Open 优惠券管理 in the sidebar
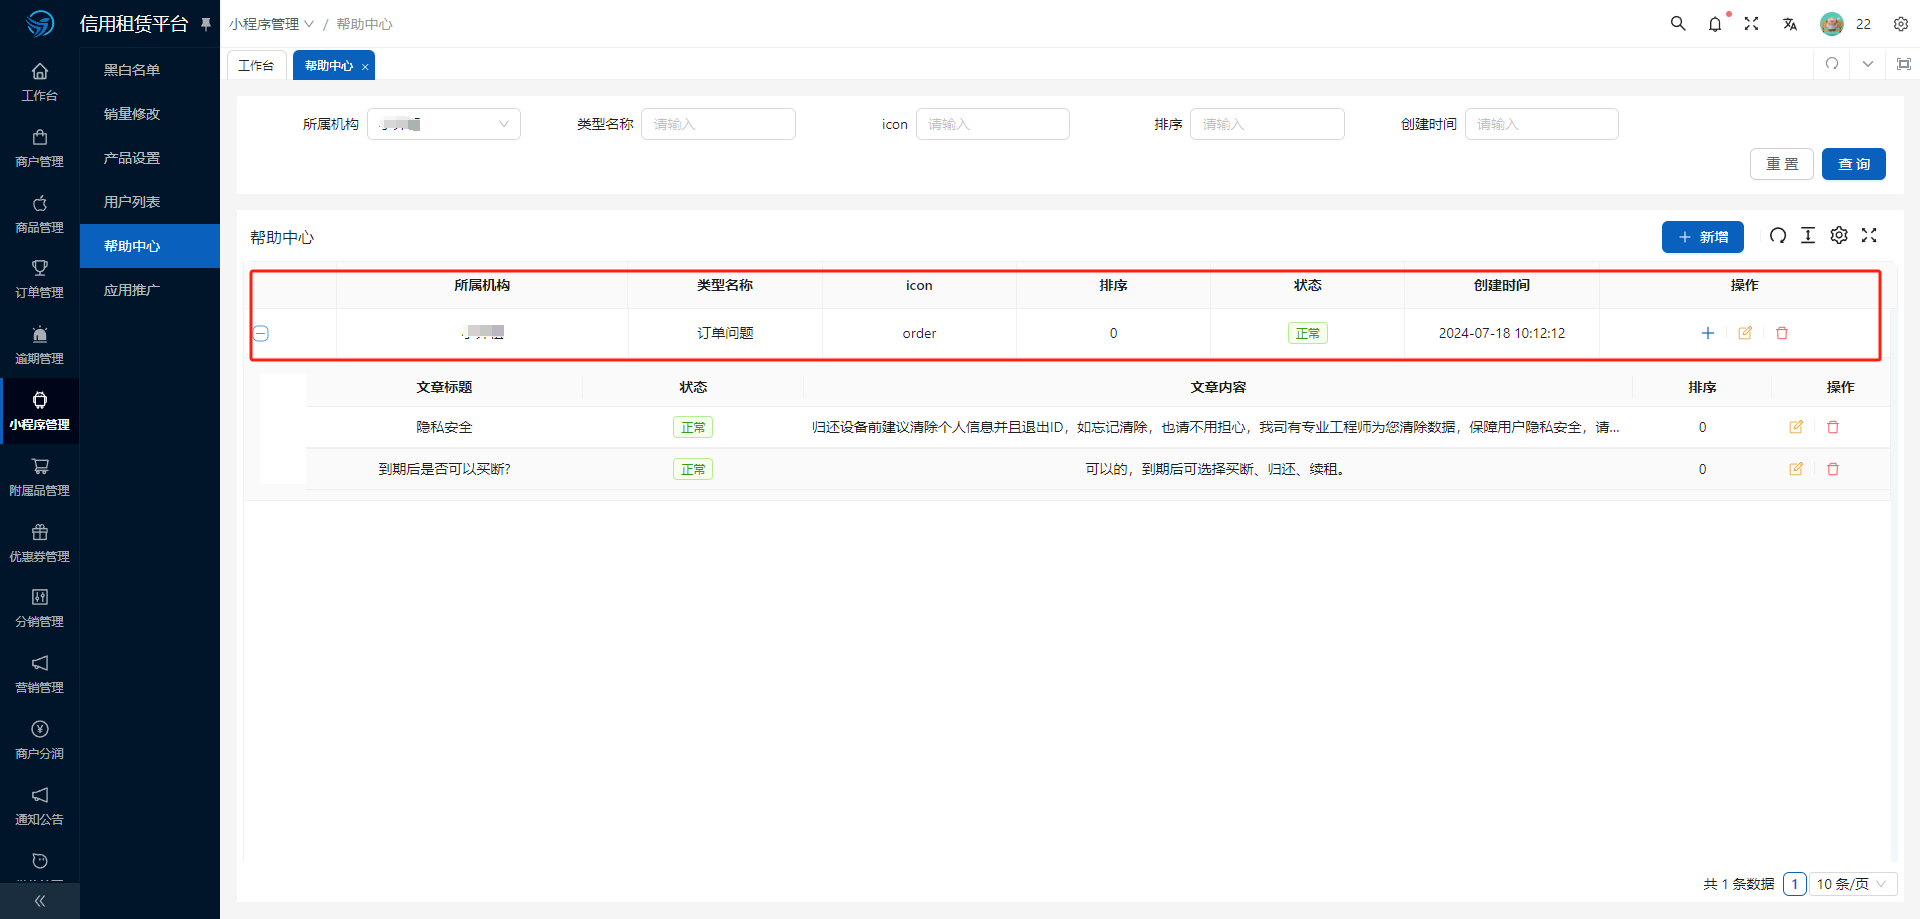The image size is (1920, 919). tap(40, 543)
